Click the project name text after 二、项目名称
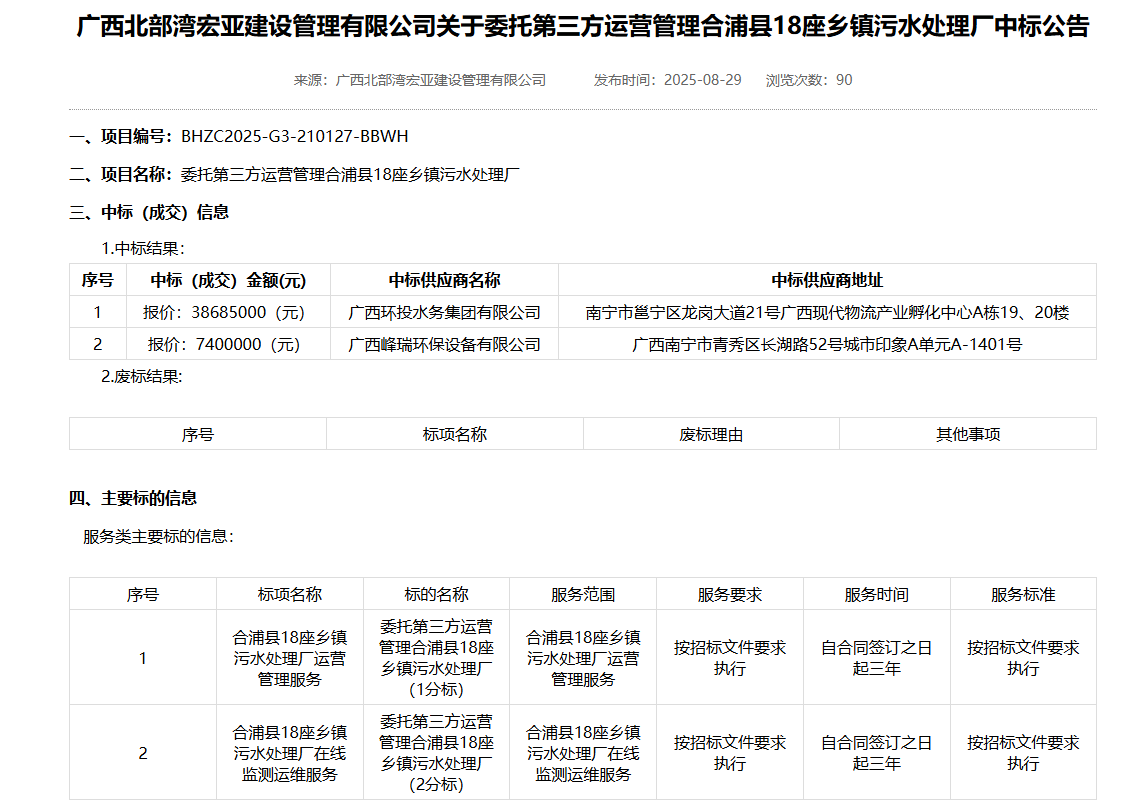This screenshot has width=1136, height=810. pos(350,175)
